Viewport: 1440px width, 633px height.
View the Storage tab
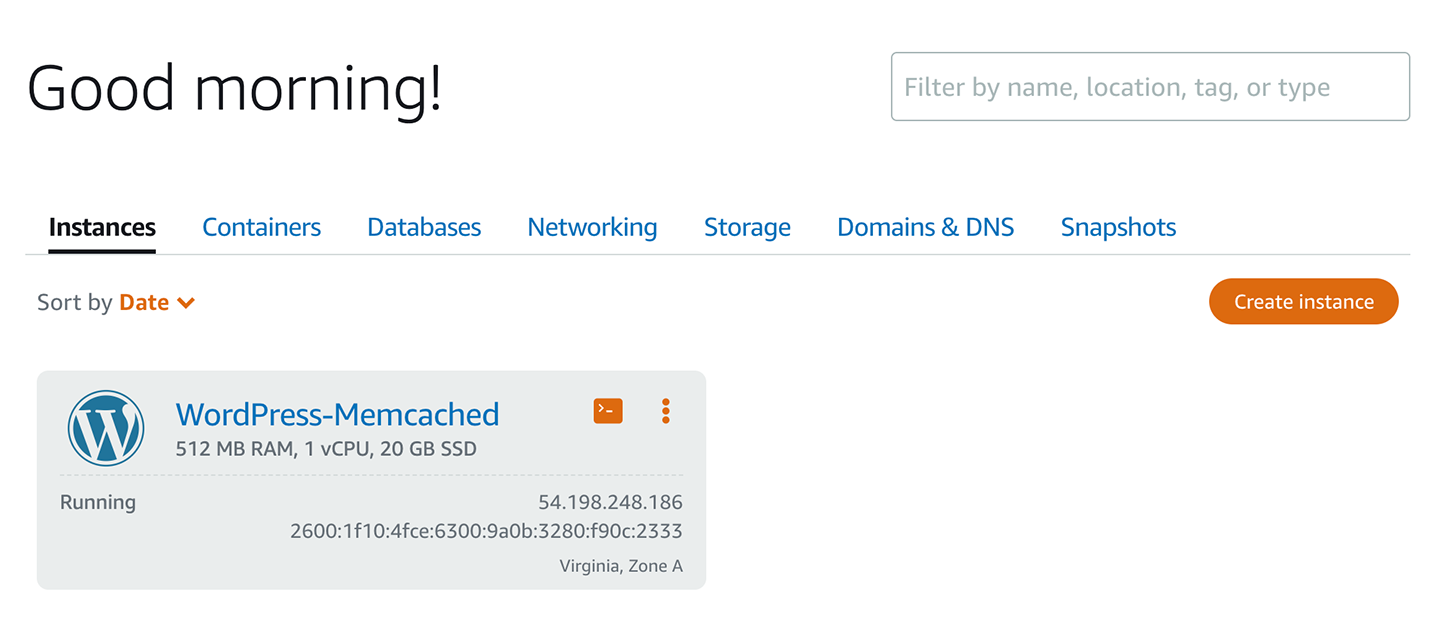(x=747, y=227)
